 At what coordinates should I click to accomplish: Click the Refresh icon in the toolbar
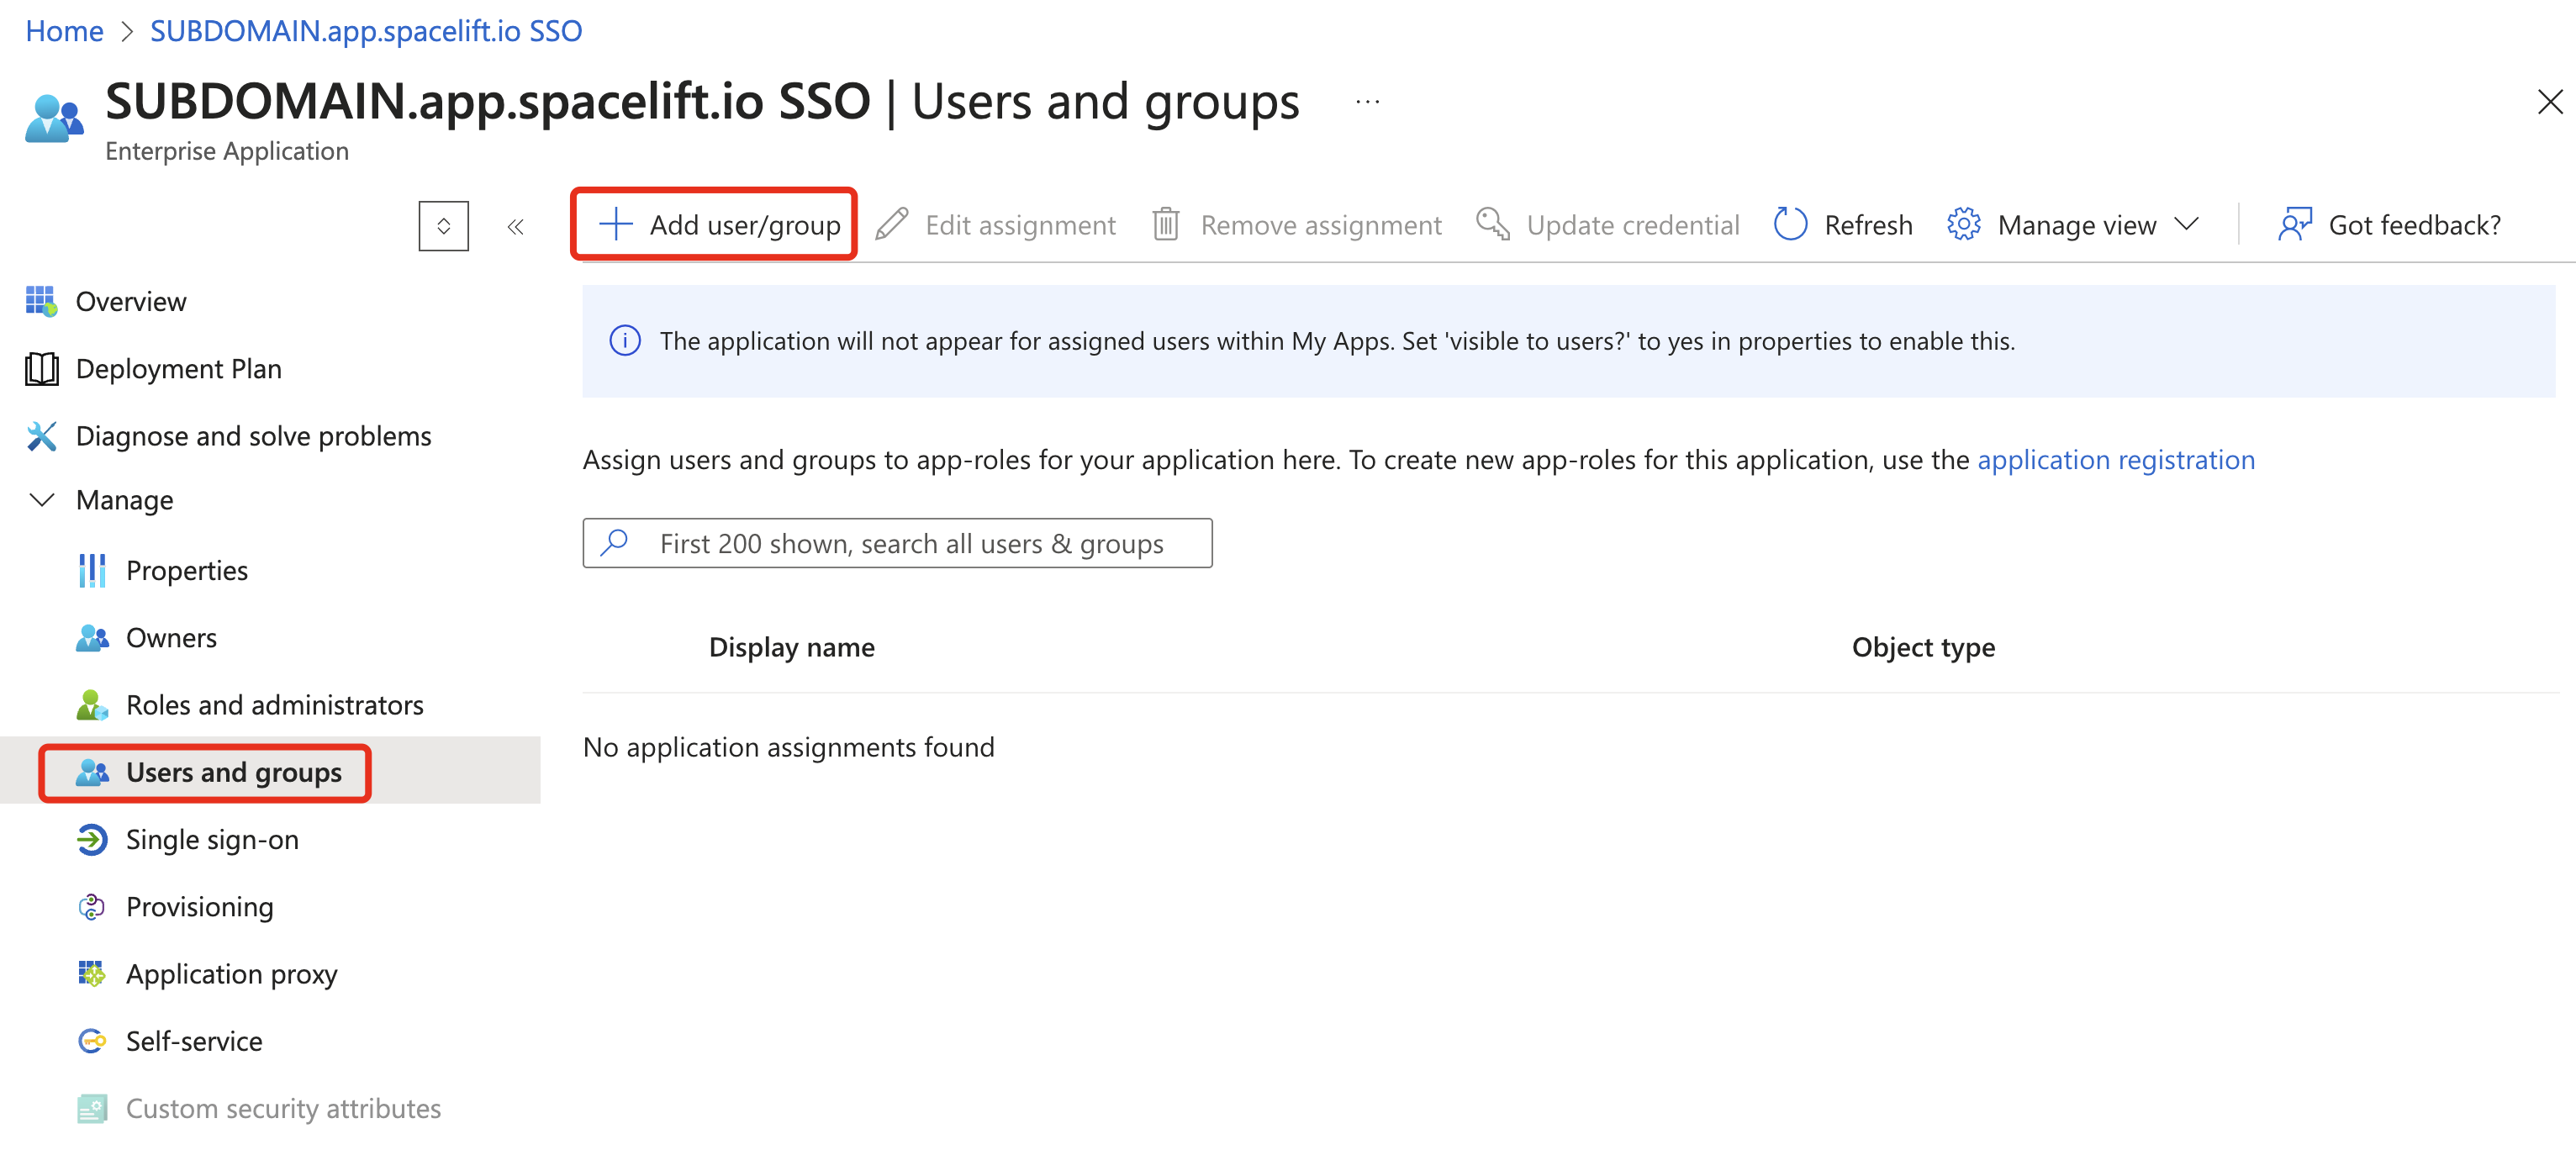pyautogui.click(x=1791, y=224)
